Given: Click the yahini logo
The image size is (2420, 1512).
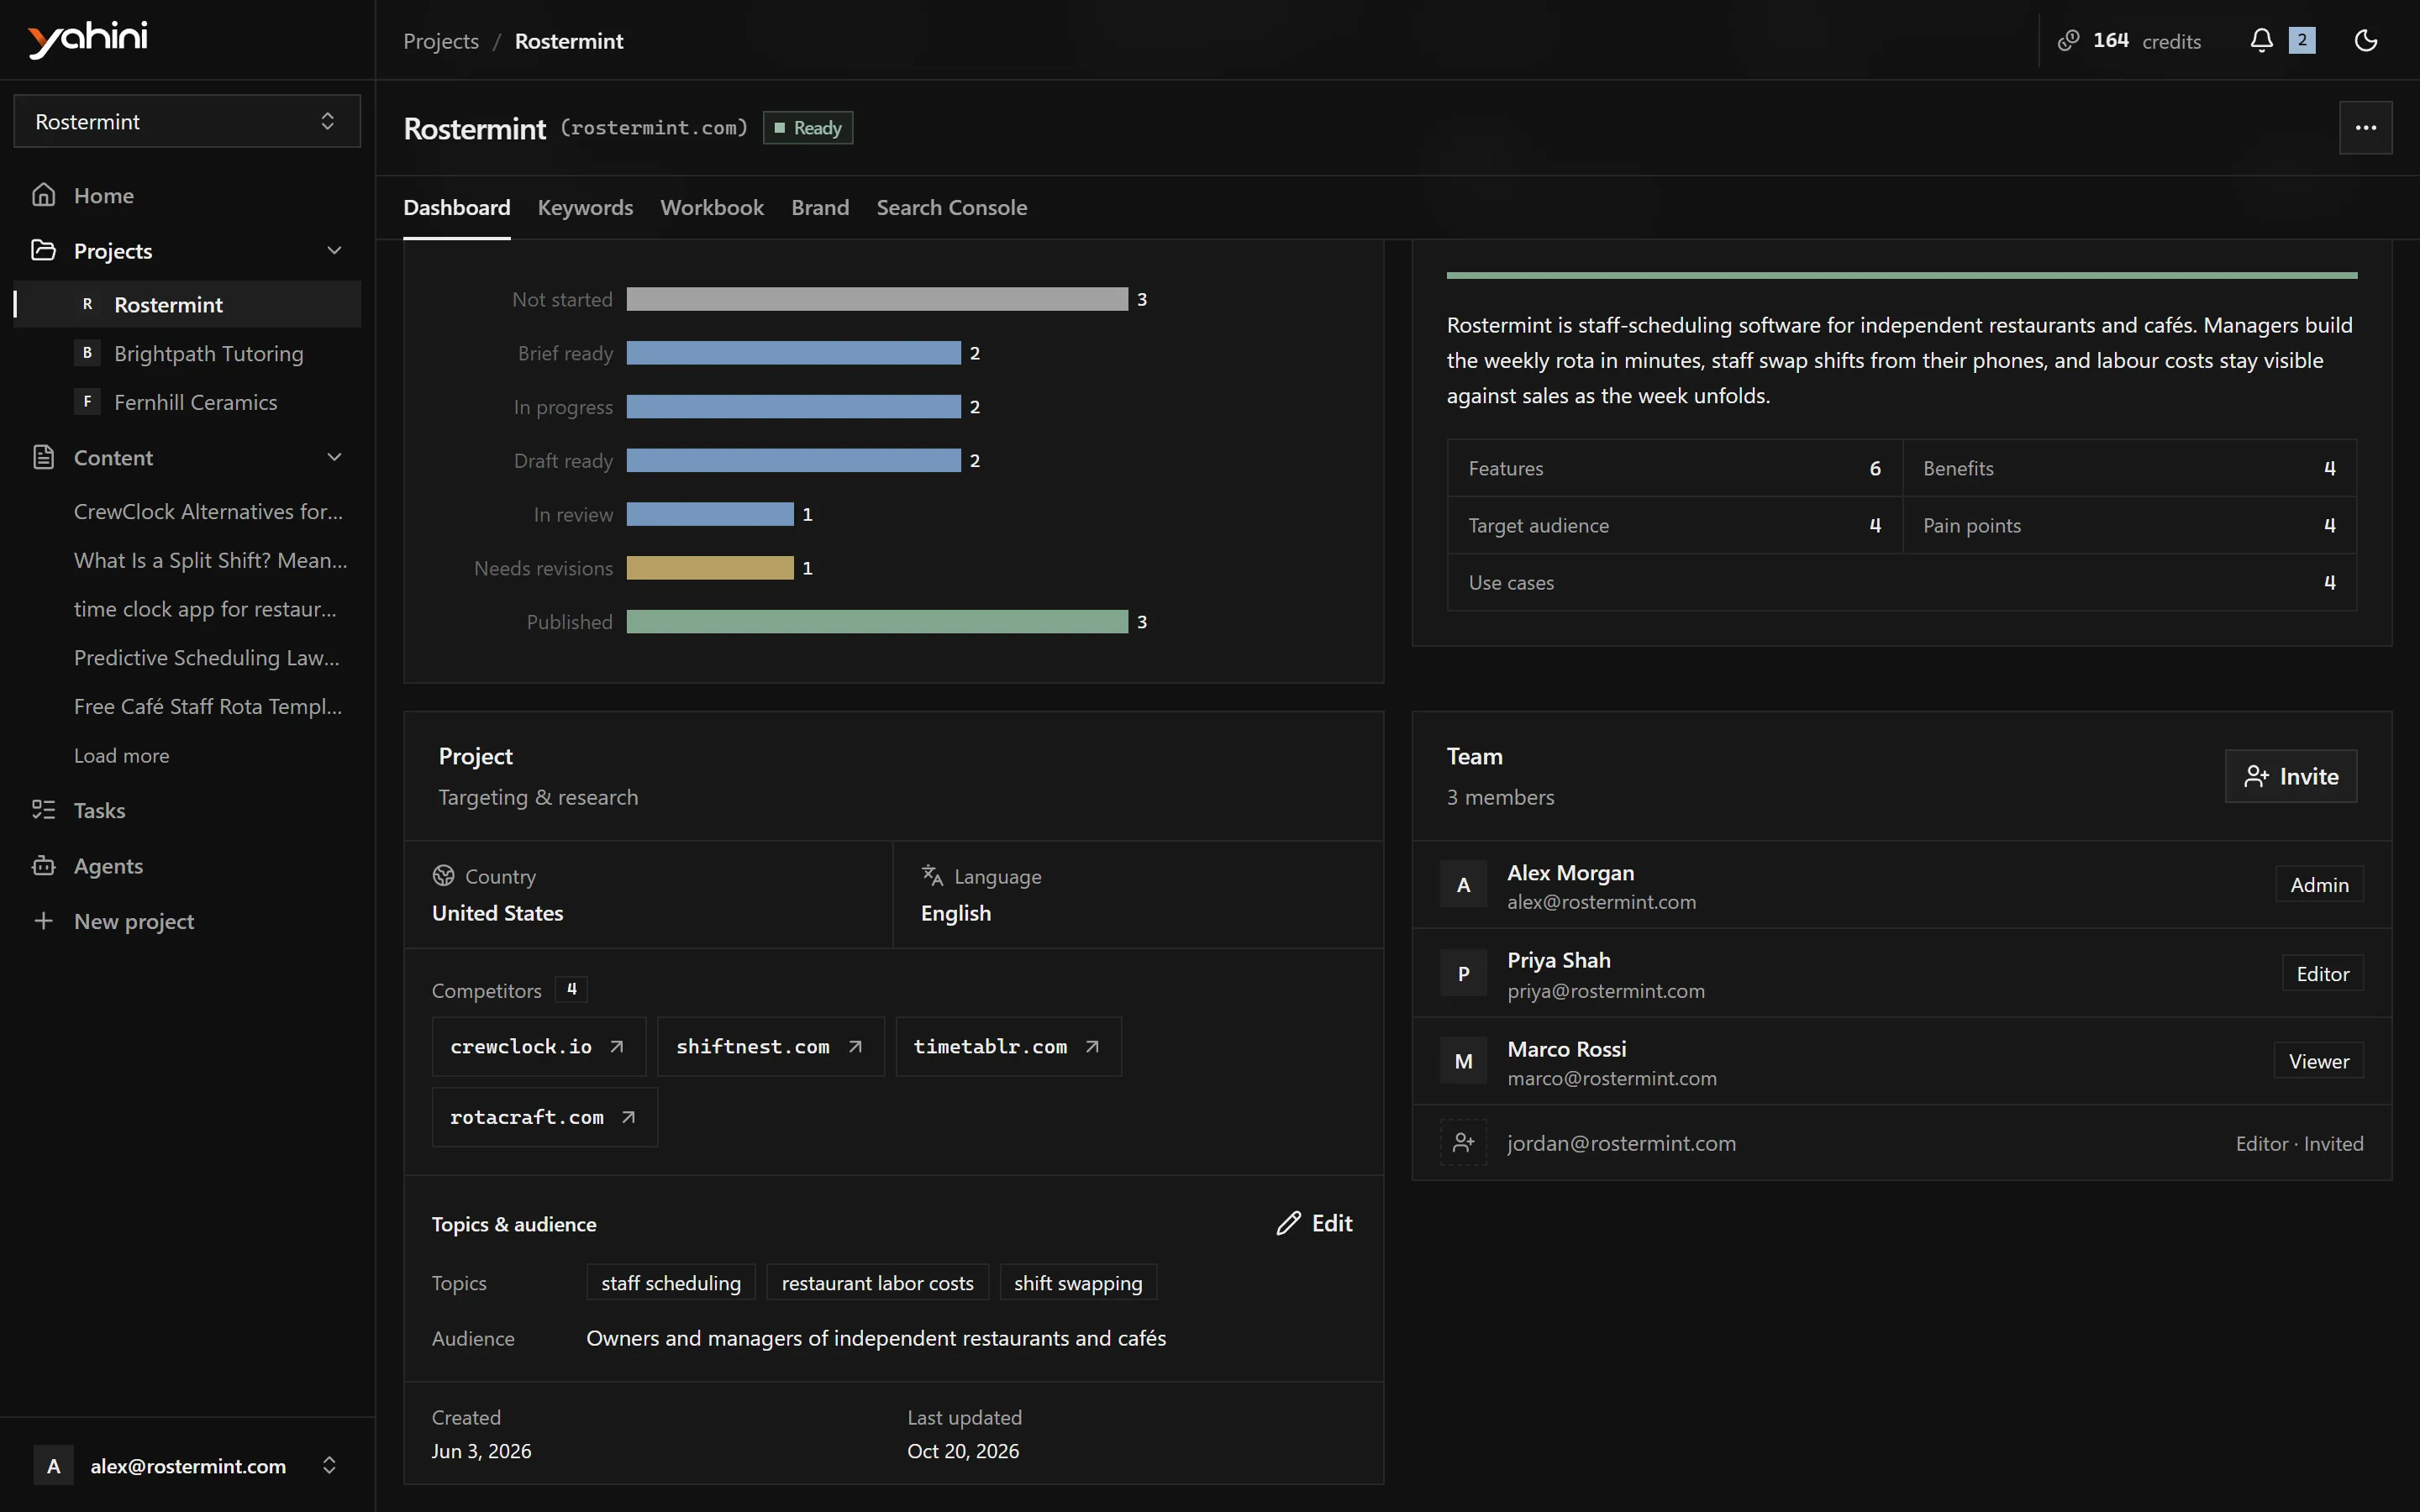Looking at the screenshot, I should click(88, 39).
